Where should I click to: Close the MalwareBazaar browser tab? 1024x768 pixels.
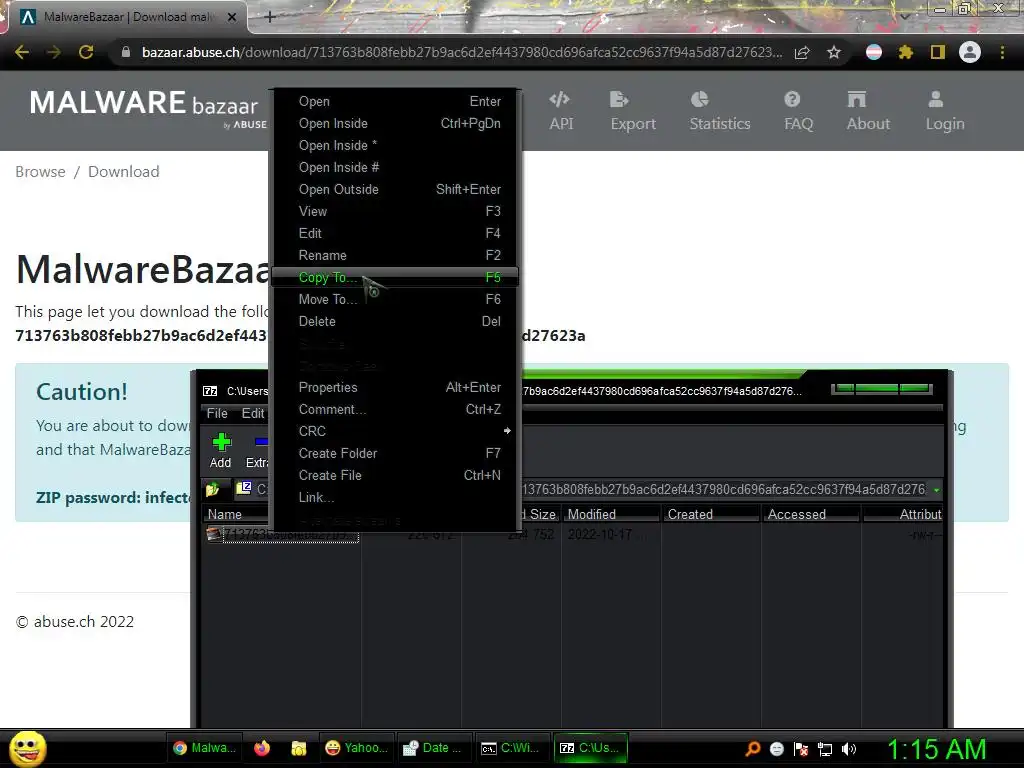coord(232,17)
